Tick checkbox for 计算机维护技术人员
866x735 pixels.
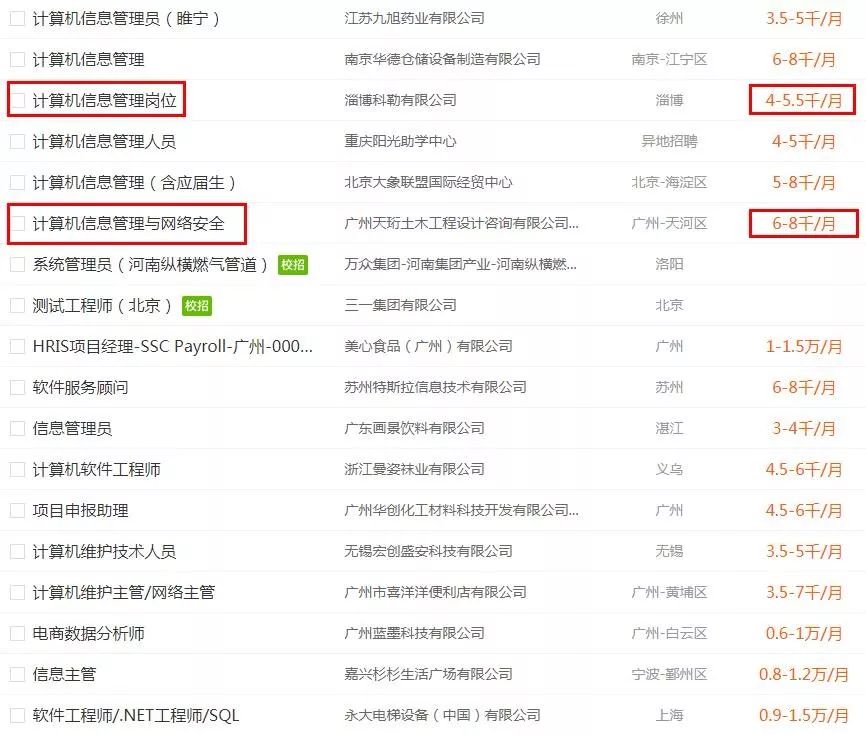coord(18,551)
